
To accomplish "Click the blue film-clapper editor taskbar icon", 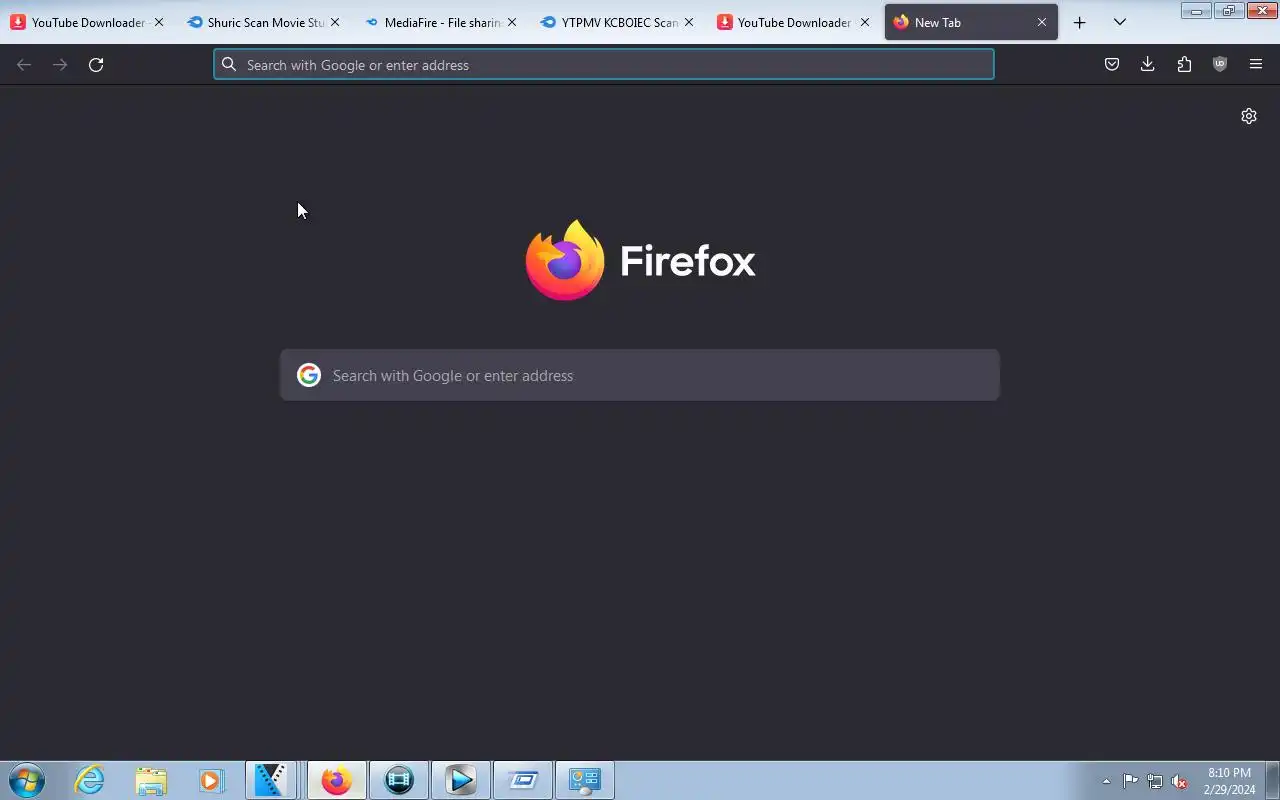I will pos(270,780).
